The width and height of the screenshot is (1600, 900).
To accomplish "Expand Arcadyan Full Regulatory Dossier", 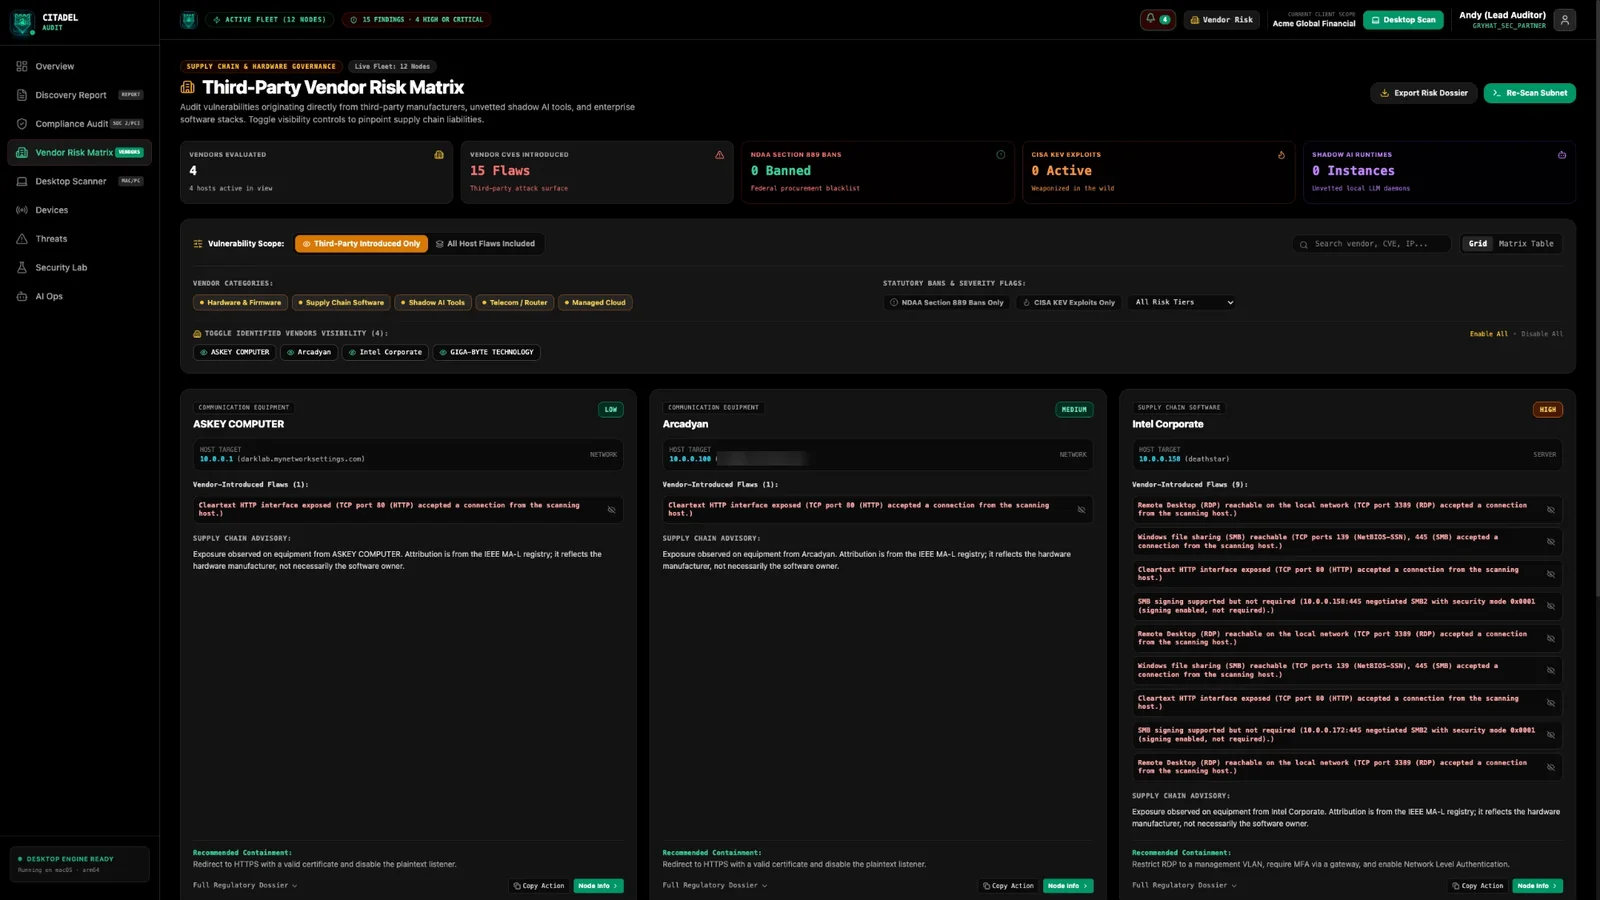I will tap(715, 885).
